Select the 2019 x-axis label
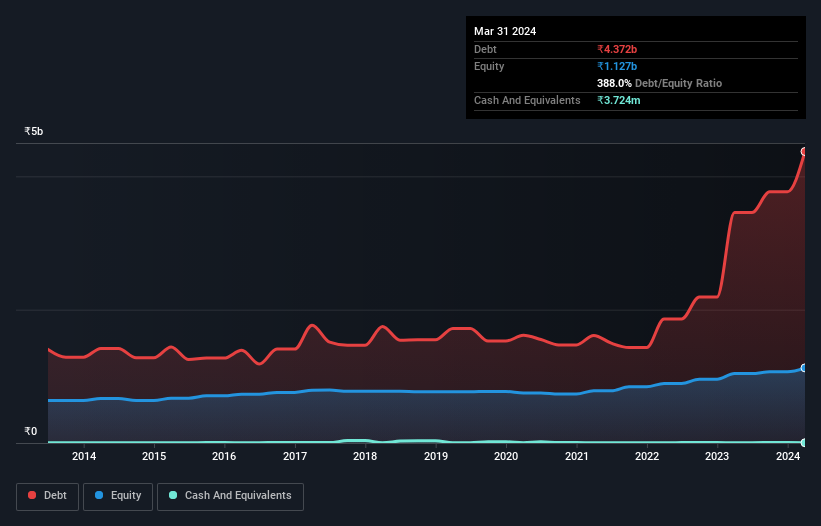The width and height of the screenshot is (821, 526). point(436,456)
